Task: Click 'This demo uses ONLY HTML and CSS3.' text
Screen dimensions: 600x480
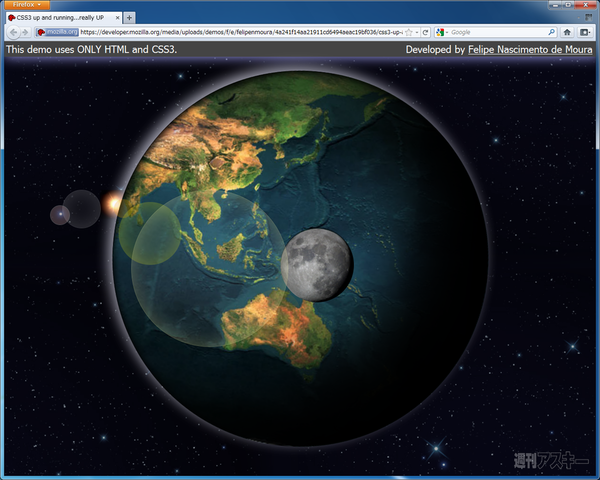Action: coord(91,49)
